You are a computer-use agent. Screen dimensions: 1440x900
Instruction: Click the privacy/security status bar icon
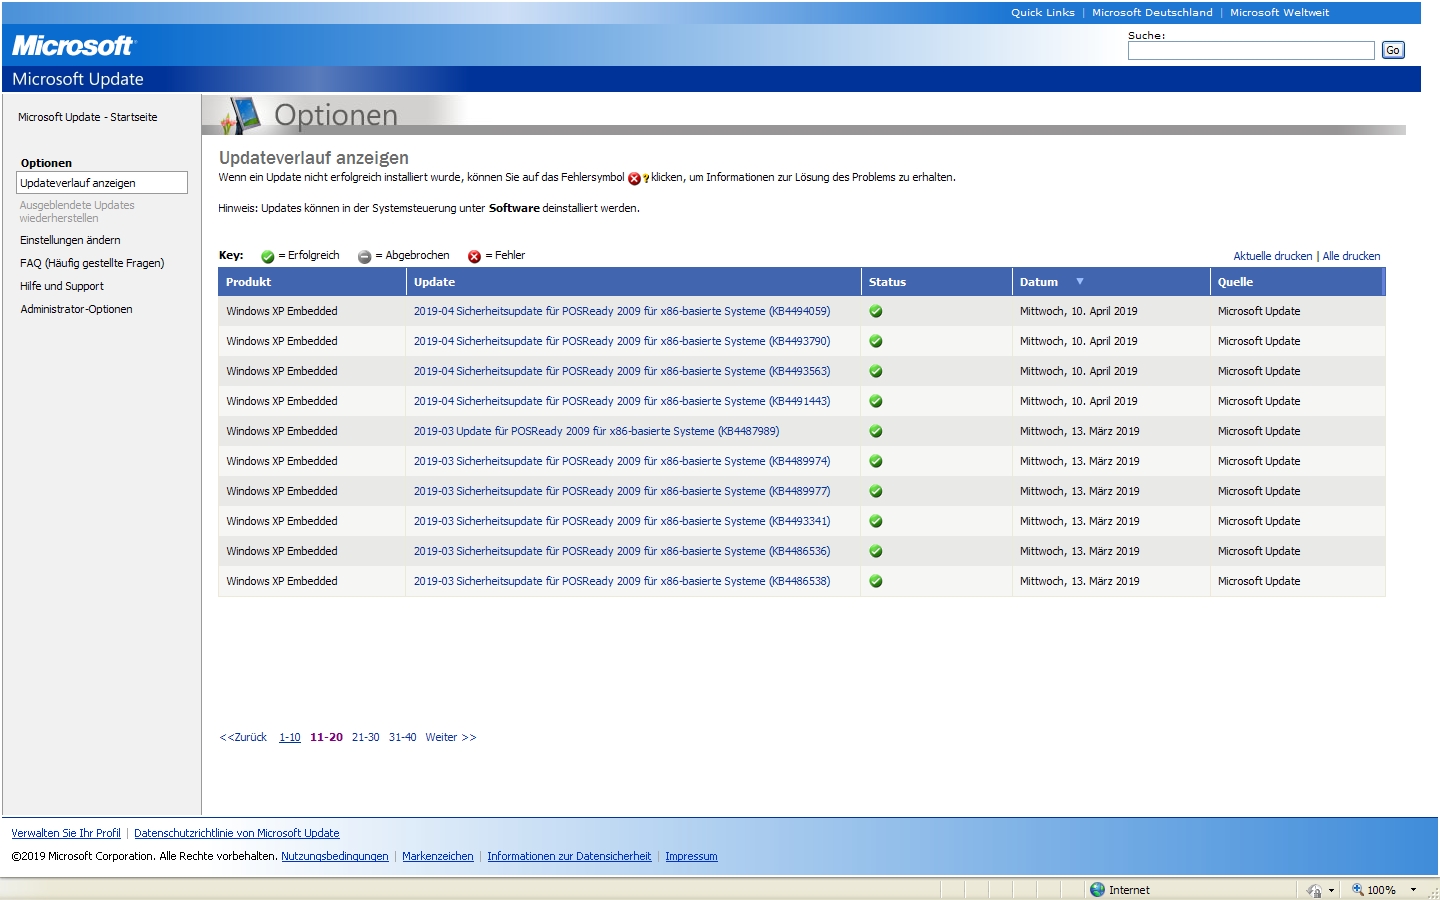1314,890
